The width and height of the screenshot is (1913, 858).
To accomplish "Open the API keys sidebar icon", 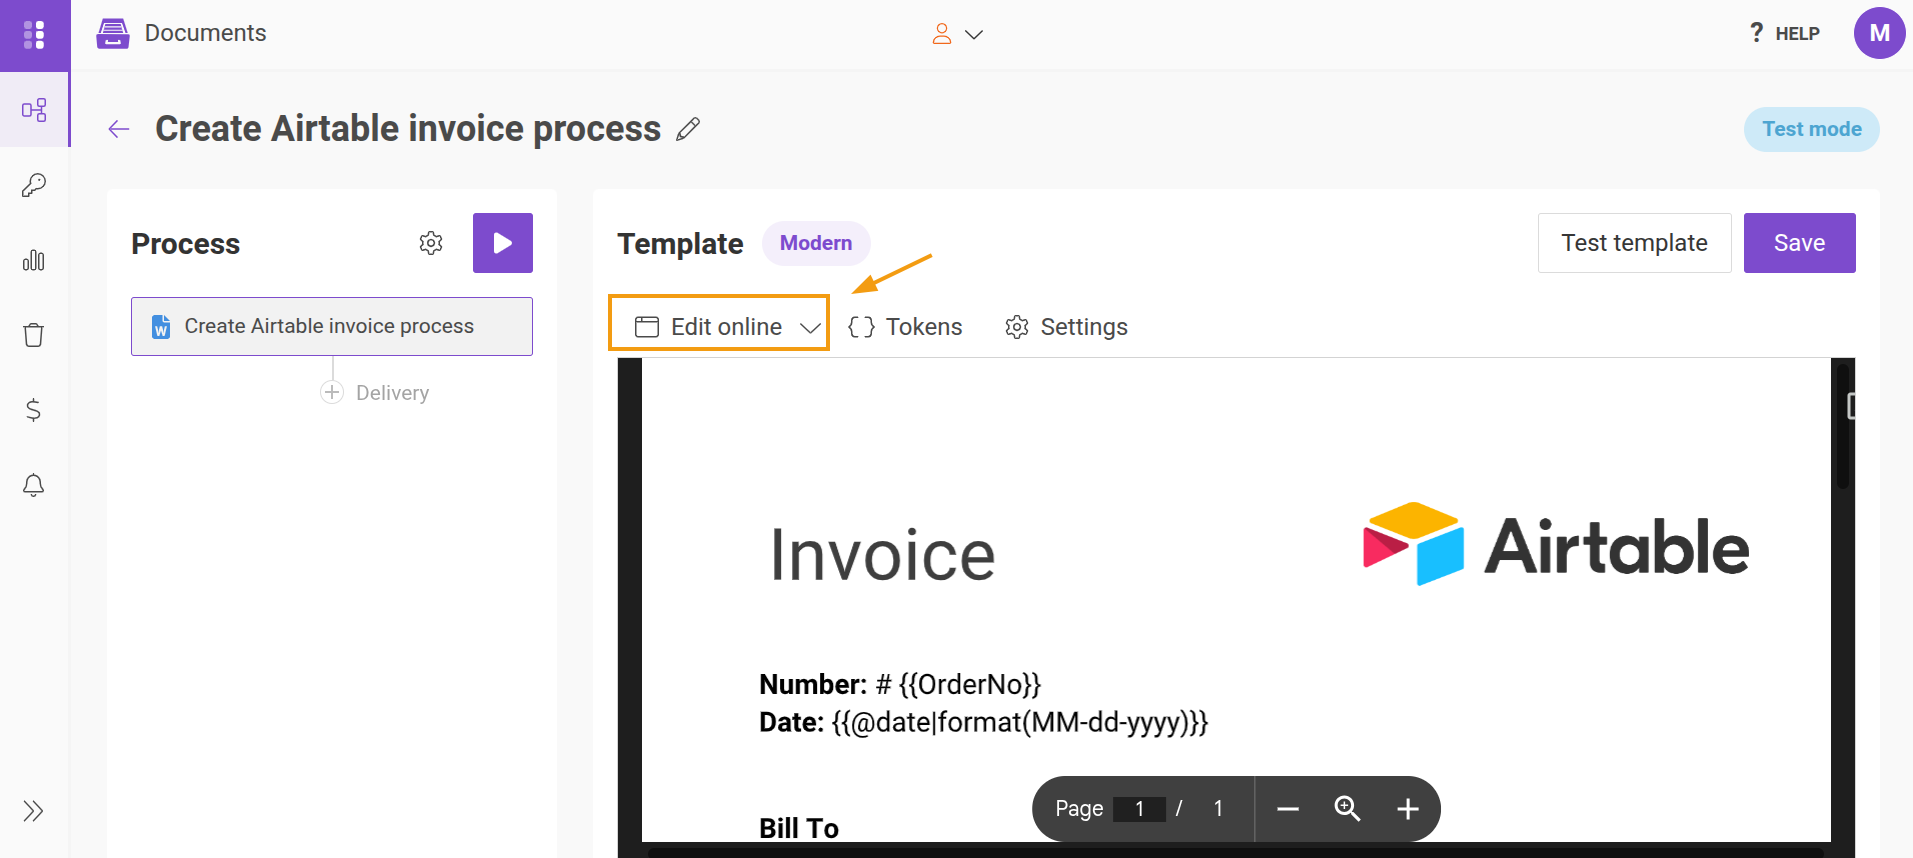I will tap(34, 185).
